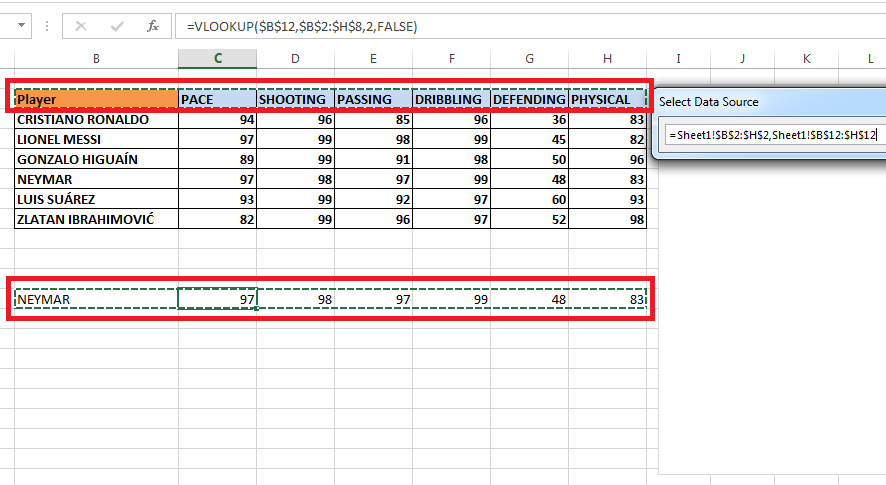Click Luis Suárez's DEFENDING value 60
This screenshot has width=886, height=485.
coord(529,199)
